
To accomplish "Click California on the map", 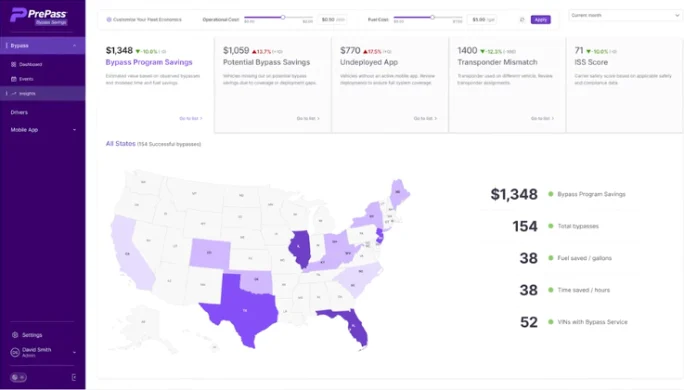I will pos(129,253).
